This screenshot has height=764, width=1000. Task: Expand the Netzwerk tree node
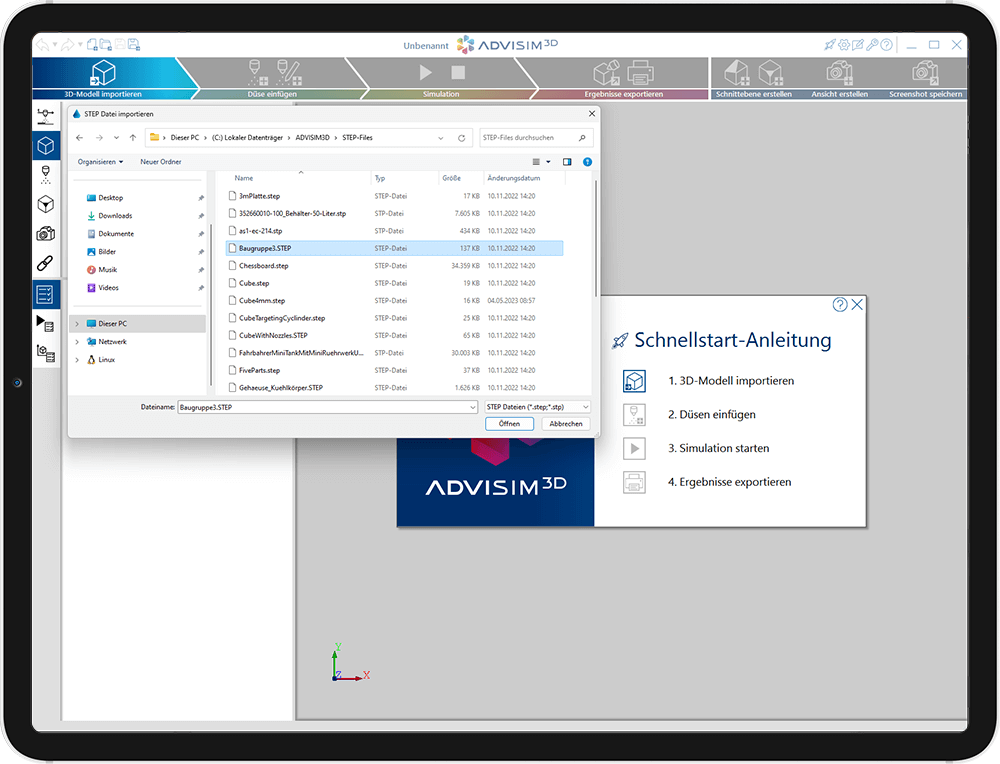(77, 342)
